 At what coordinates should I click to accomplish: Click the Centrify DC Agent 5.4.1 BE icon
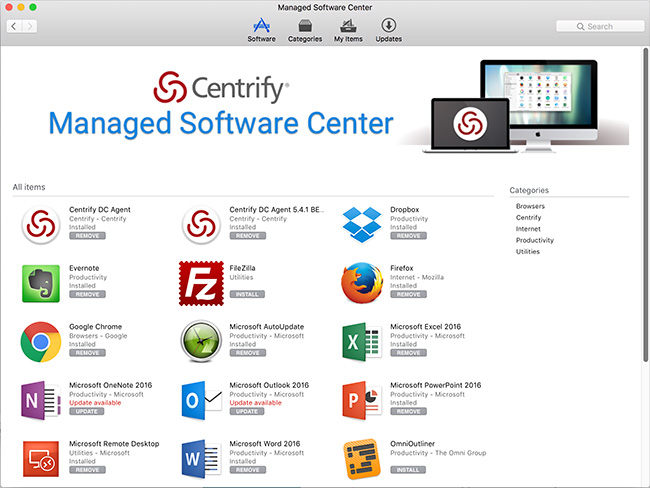coord(201,224)
